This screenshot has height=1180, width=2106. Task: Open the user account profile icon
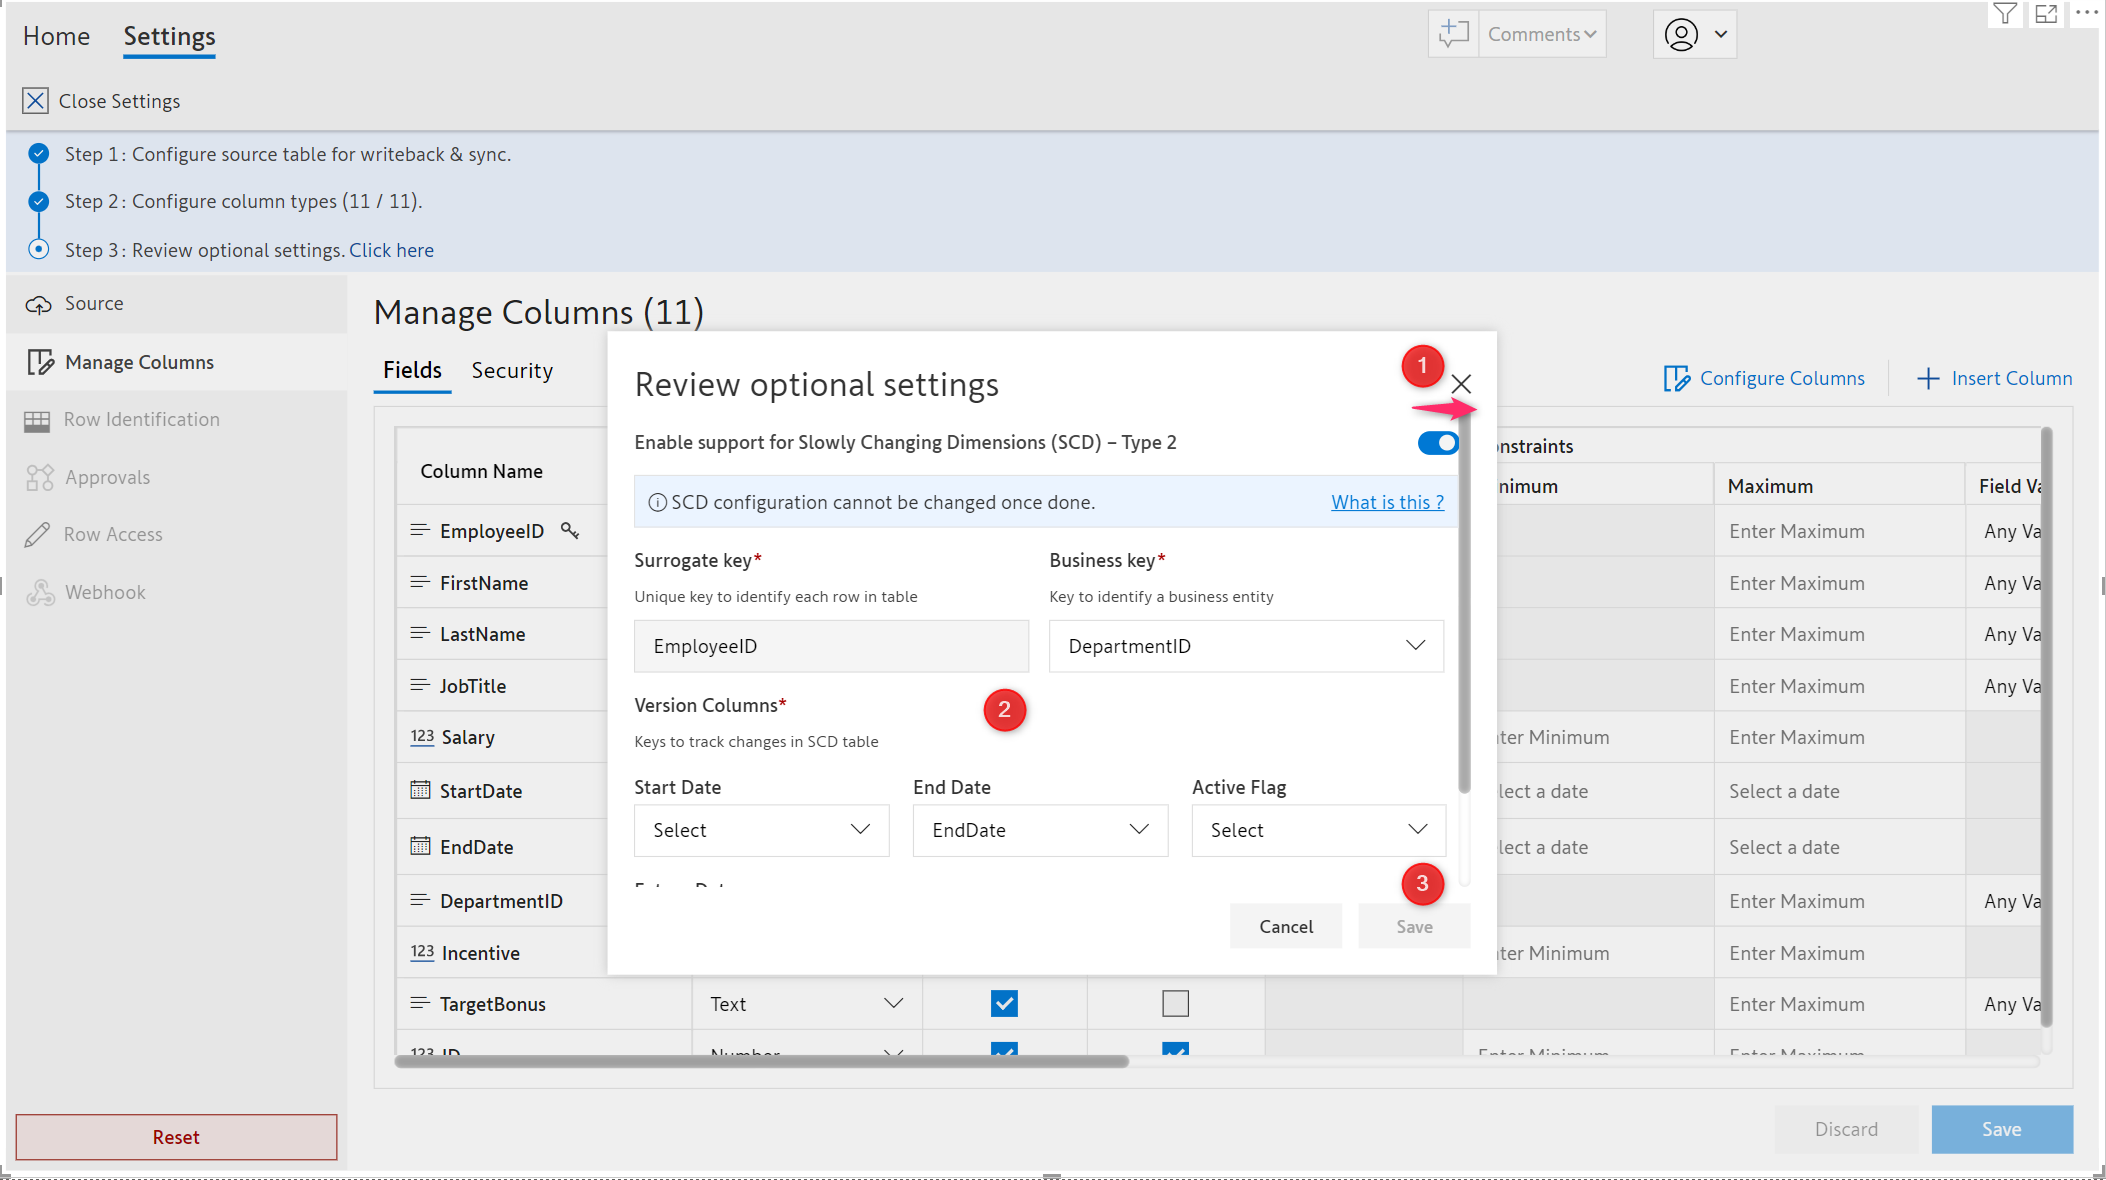[1681, 34]
